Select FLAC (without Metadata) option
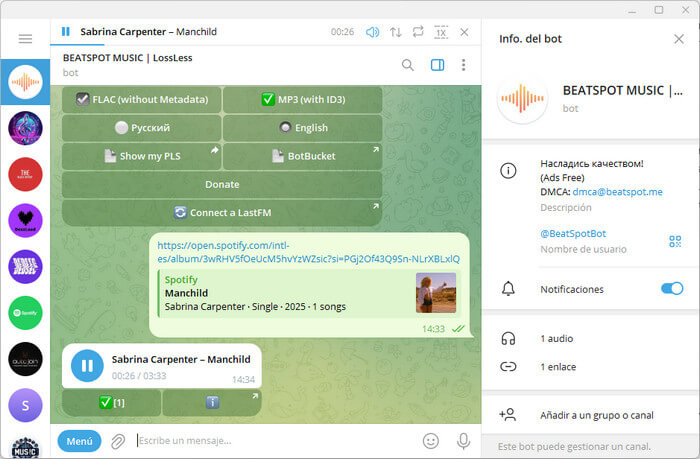Viewport: 700px width, 459px height. [142, 100]
